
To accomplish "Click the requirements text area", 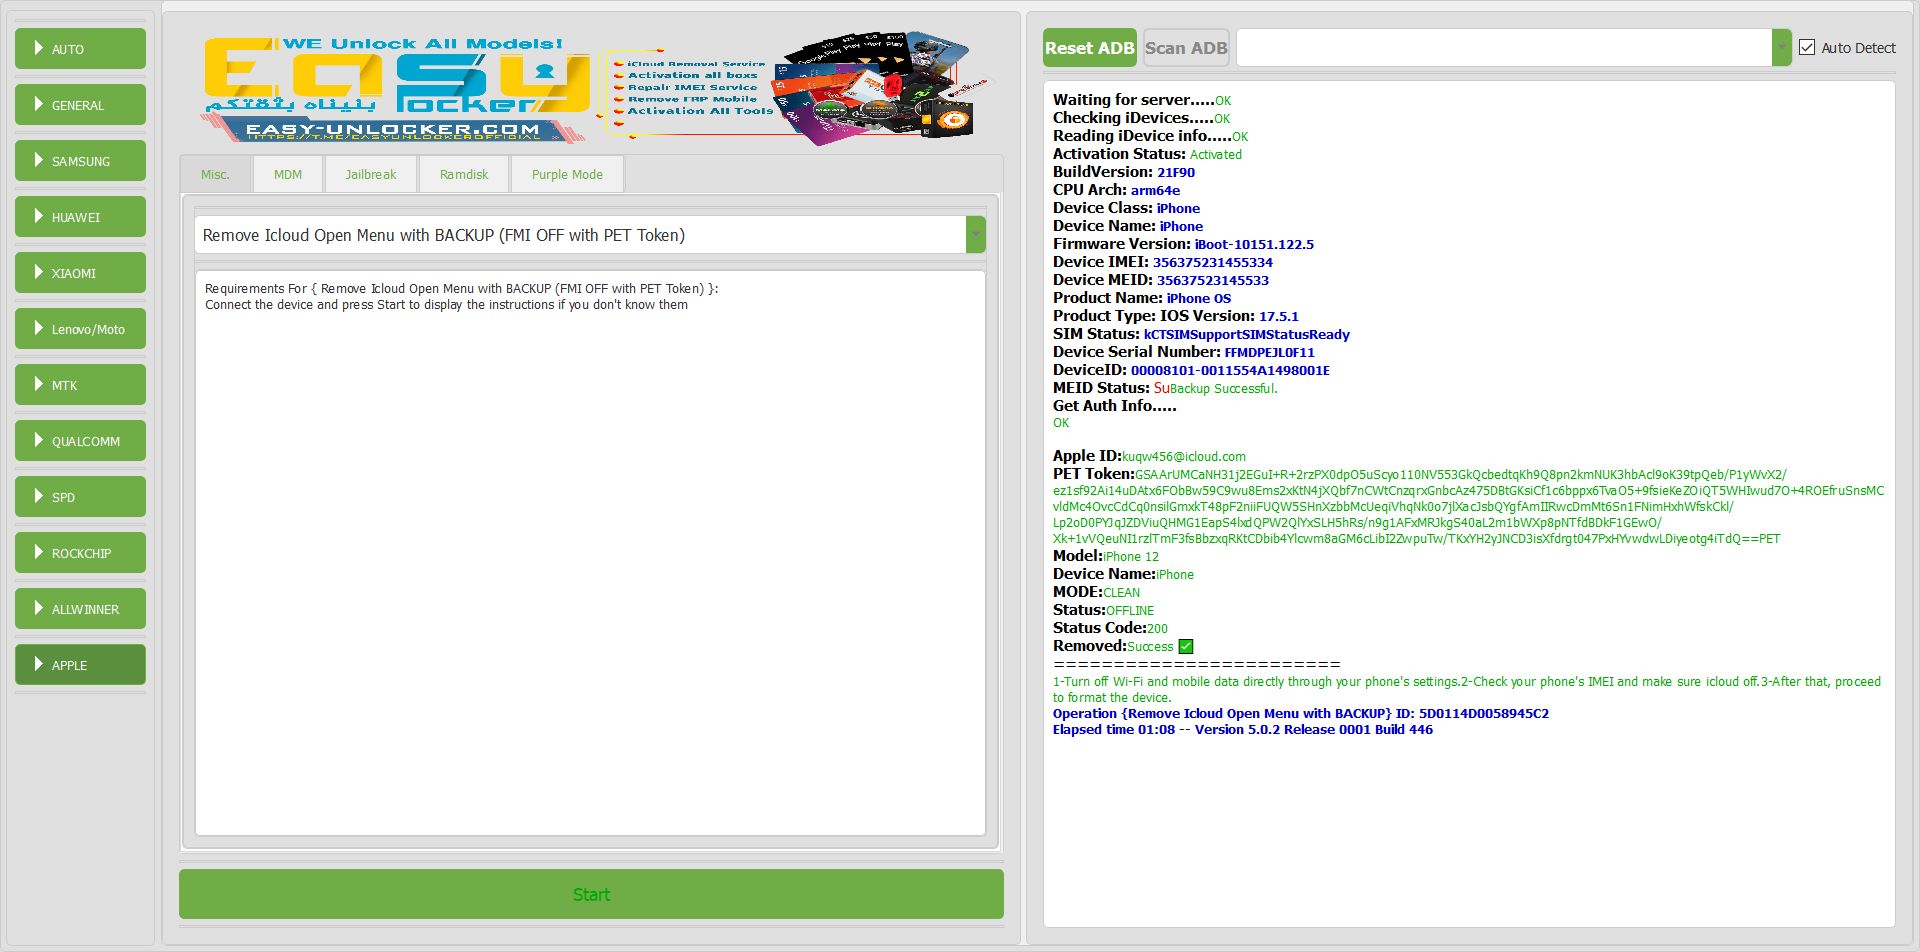I will (x=590, y=553).
